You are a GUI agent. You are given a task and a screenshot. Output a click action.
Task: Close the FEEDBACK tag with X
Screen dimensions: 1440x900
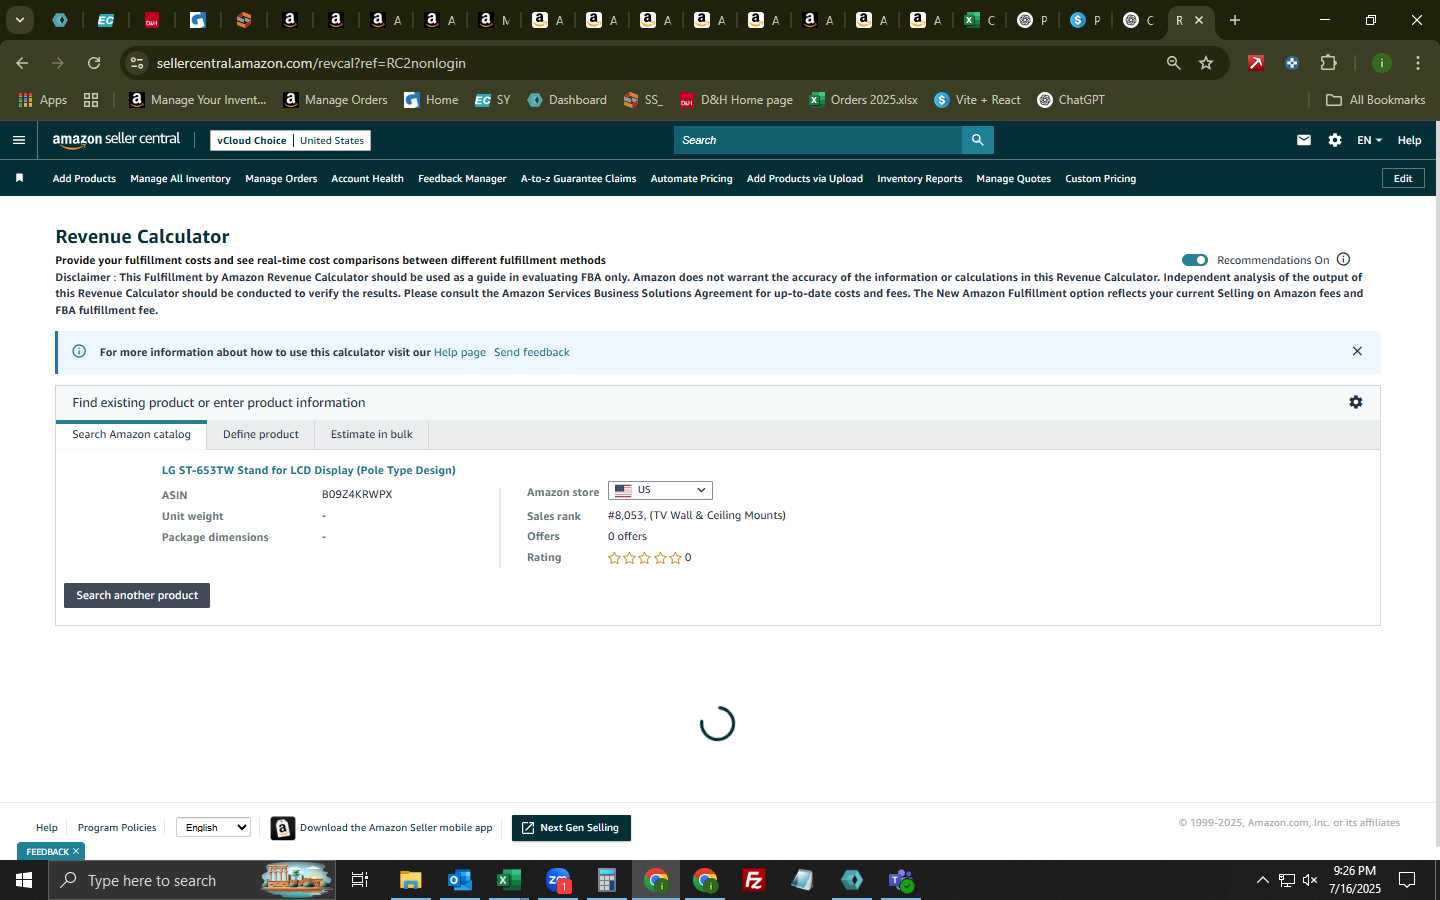tap(76, 851)
